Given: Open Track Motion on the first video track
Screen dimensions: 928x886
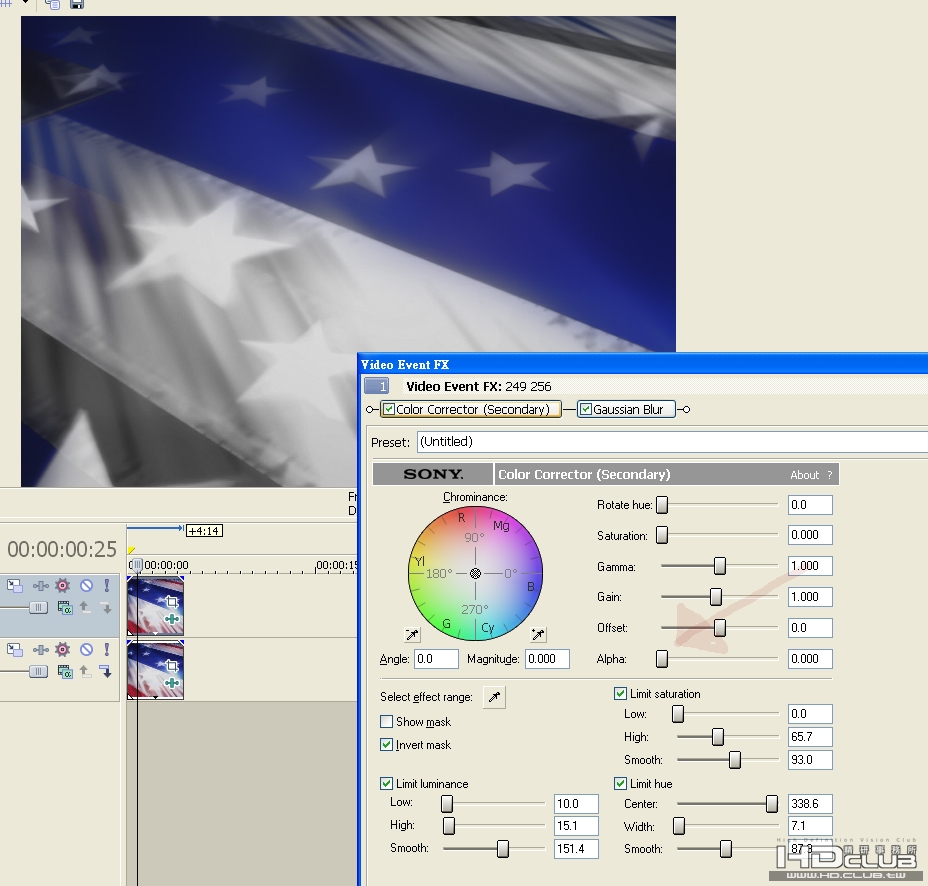Looking at the screenshot, I should coord(14,586).
